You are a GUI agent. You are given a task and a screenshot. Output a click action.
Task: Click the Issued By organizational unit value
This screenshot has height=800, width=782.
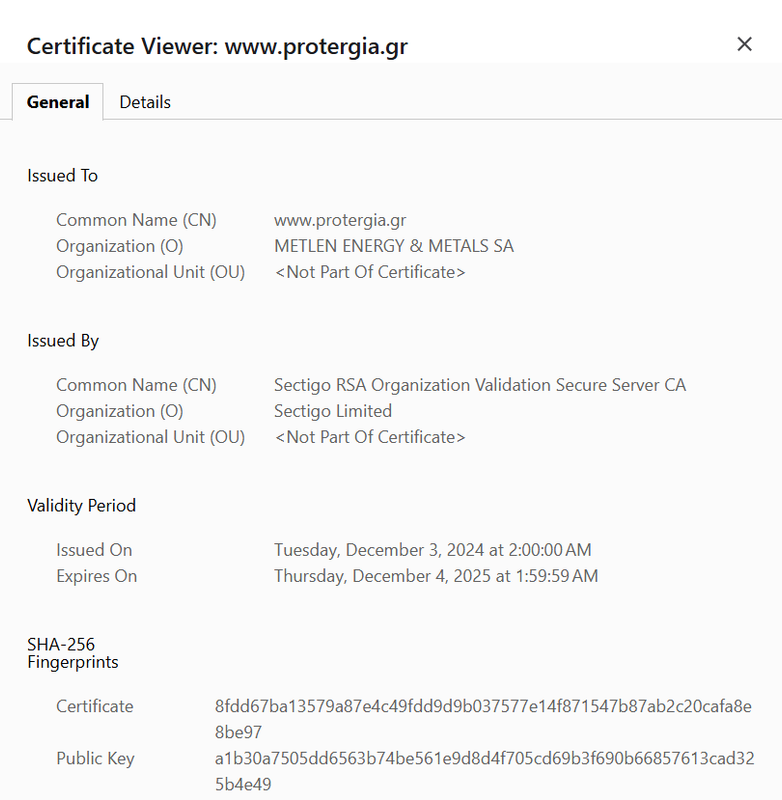click(x=370, y=437)
